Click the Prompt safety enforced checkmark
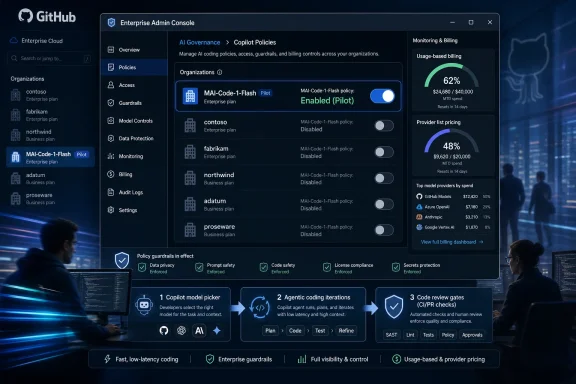The height and width of the screenshot is (384, 576). [199, 268]
